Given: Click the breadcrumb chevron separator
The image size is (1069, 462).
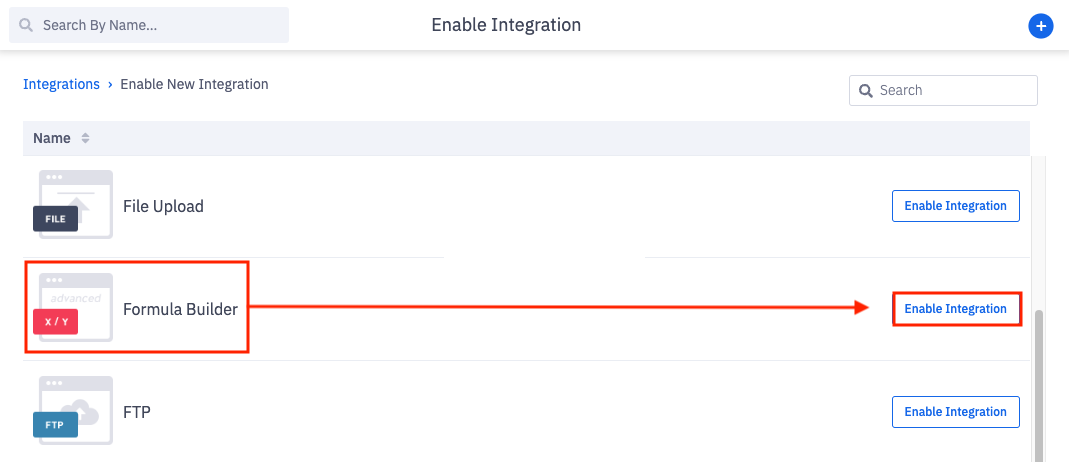Looking at the screenshot, I should pos(110,85).
